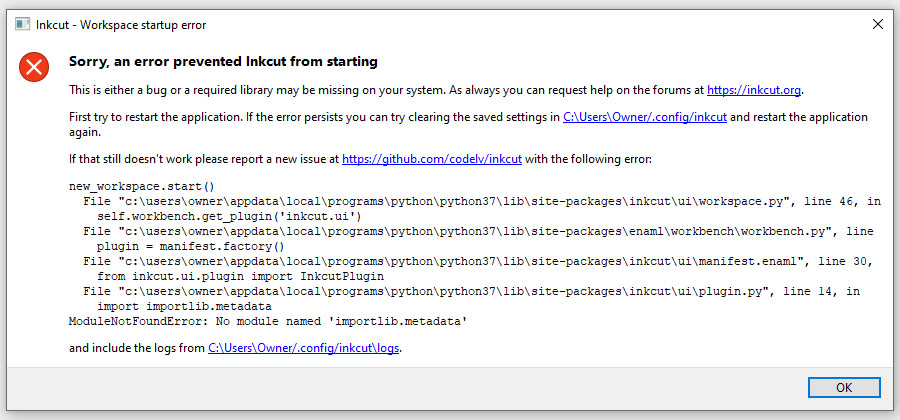The height and width of the screenshot is (420, 900).
Task: Visit the github.com/codelv/inkcut issue link
Action: click(x=432, y=159)
